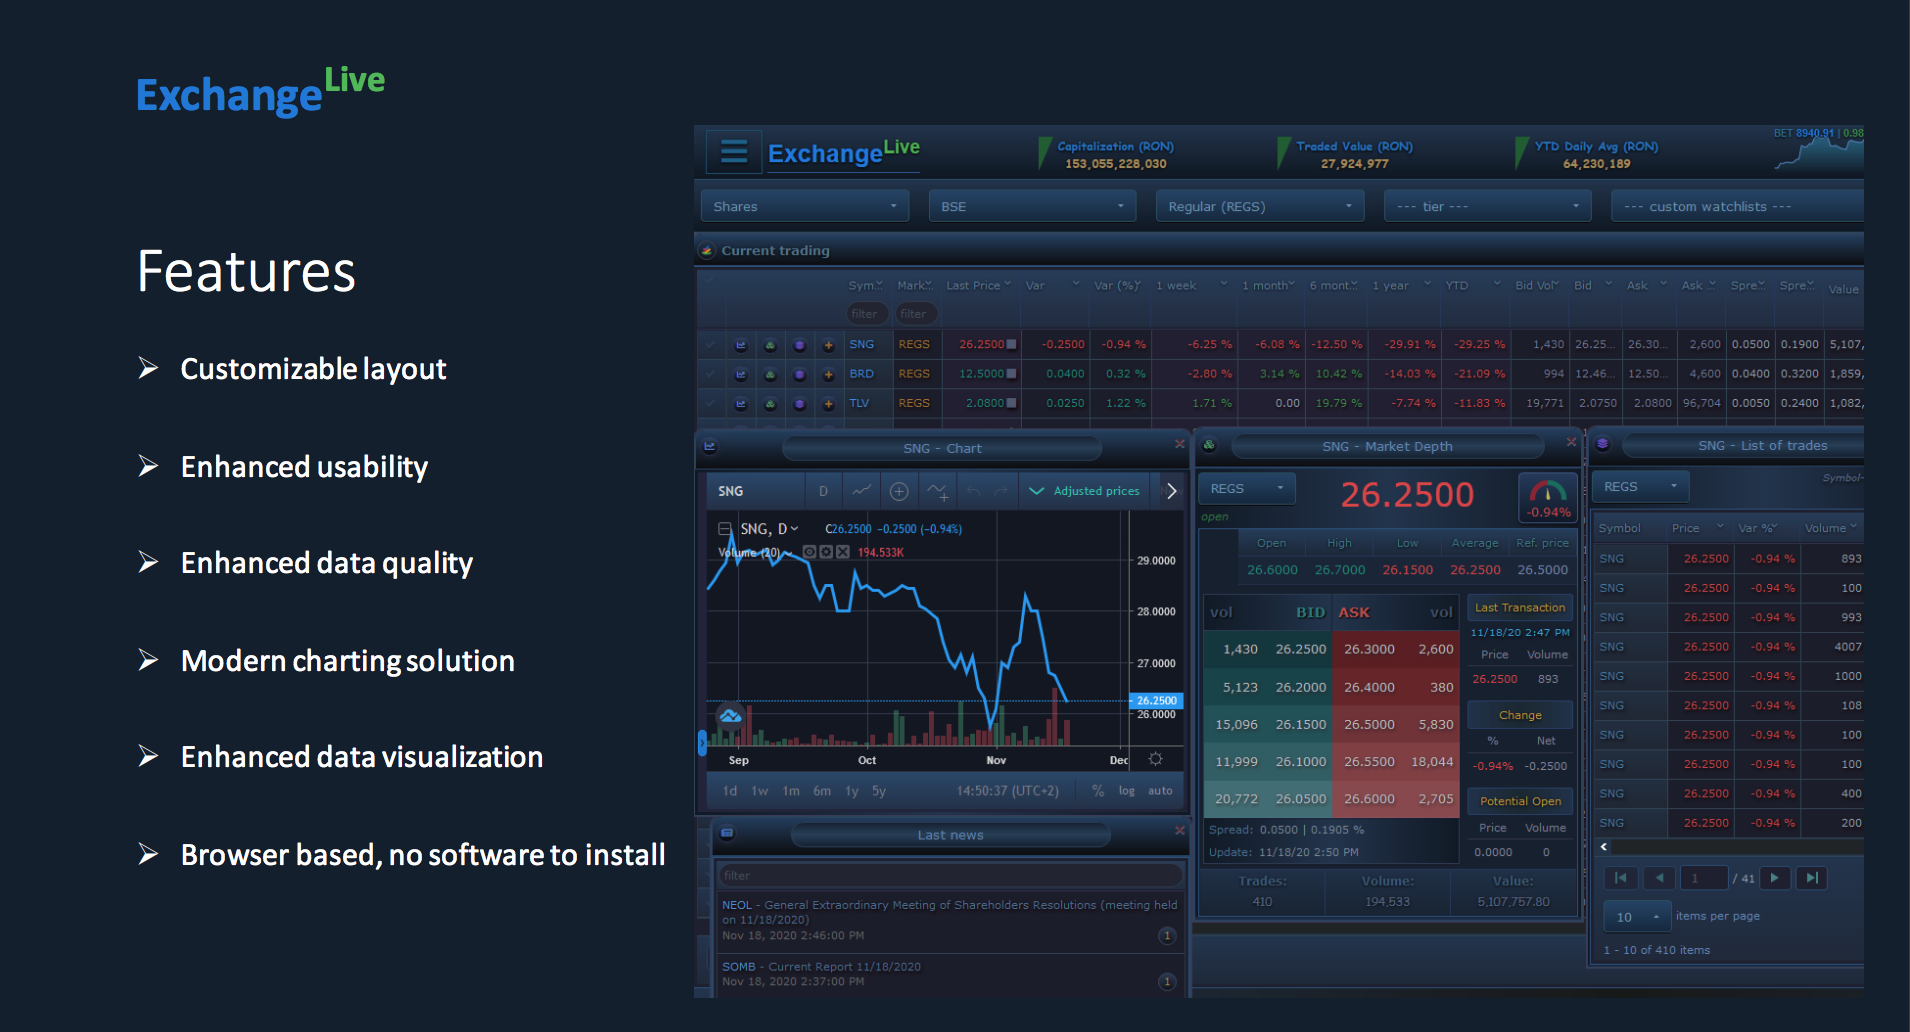Click the compare/add symbol circle-plus icon
The width and height of the screenshot is (1910, 1032).
(x=899, y=491)
